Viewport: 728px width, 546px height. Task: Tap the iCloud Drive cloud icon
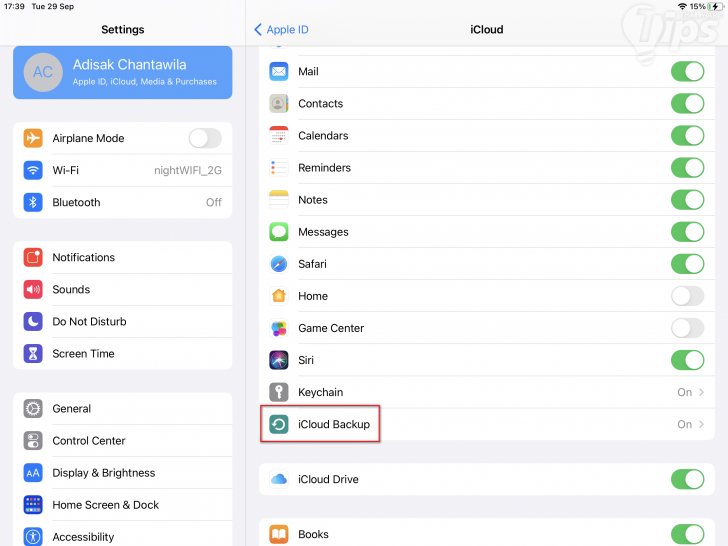click(x=279, y=479)
